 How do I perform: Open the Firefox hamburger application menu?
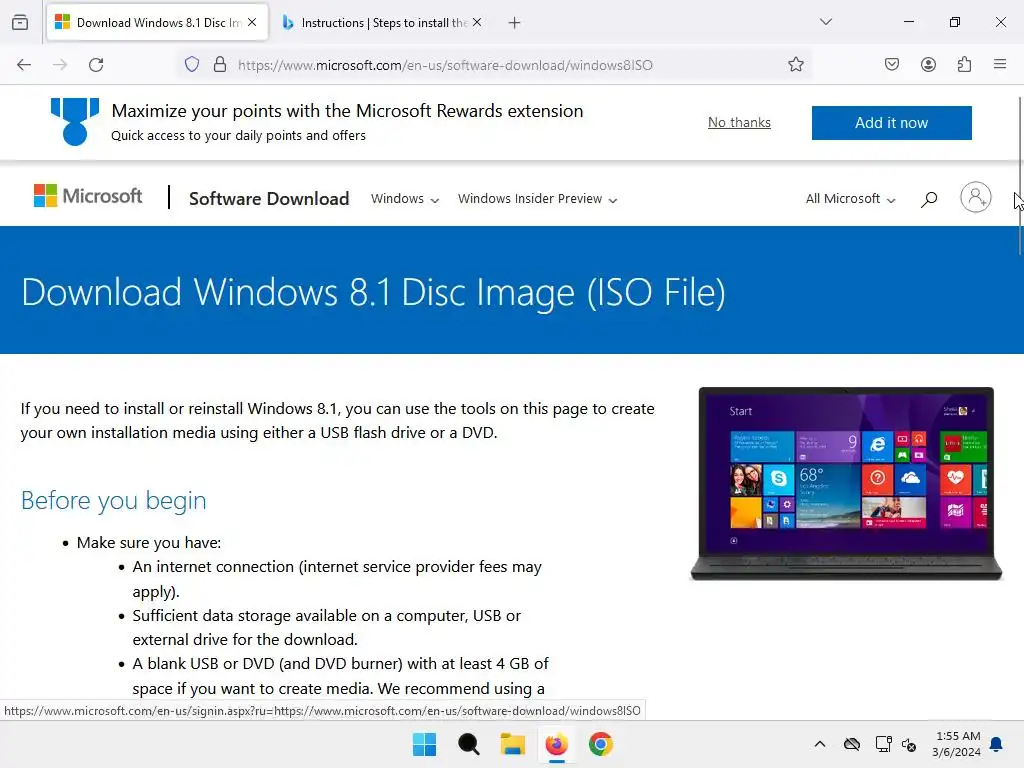pos(1000,64)
